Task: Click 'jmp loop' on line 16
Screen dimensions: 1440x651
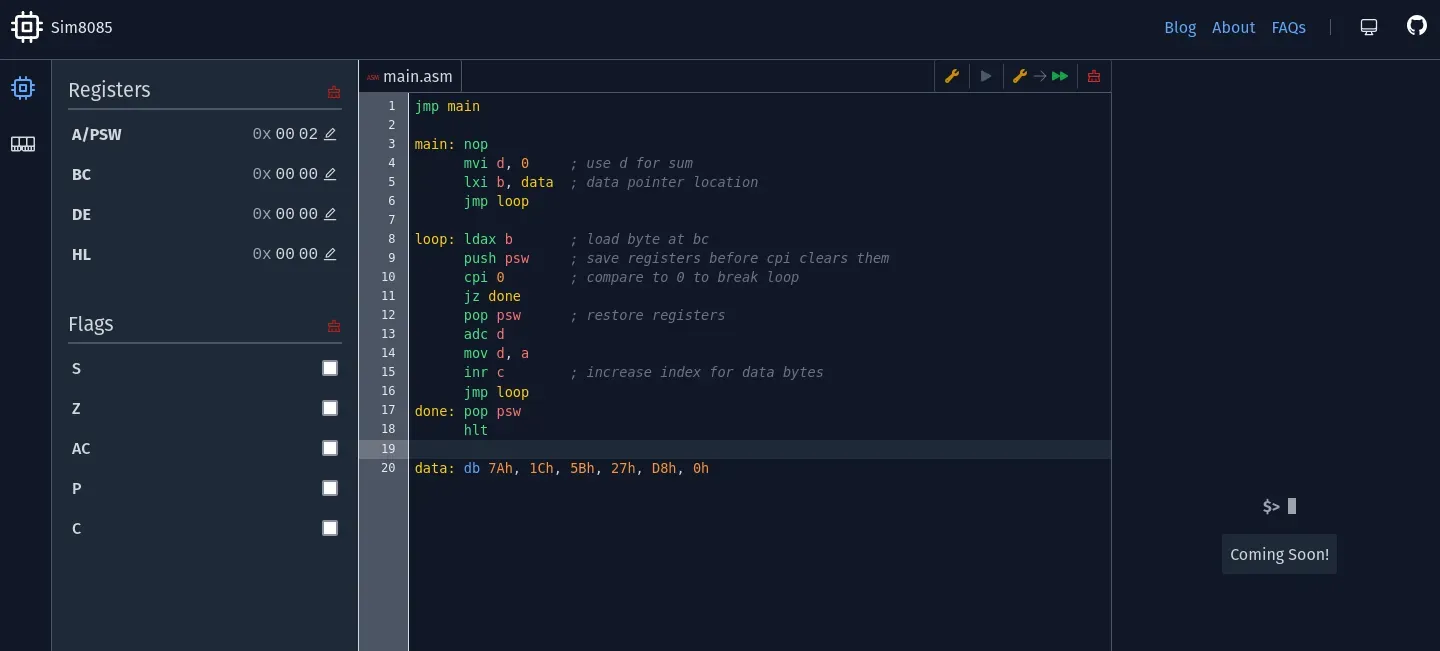Action: (496, 392)
